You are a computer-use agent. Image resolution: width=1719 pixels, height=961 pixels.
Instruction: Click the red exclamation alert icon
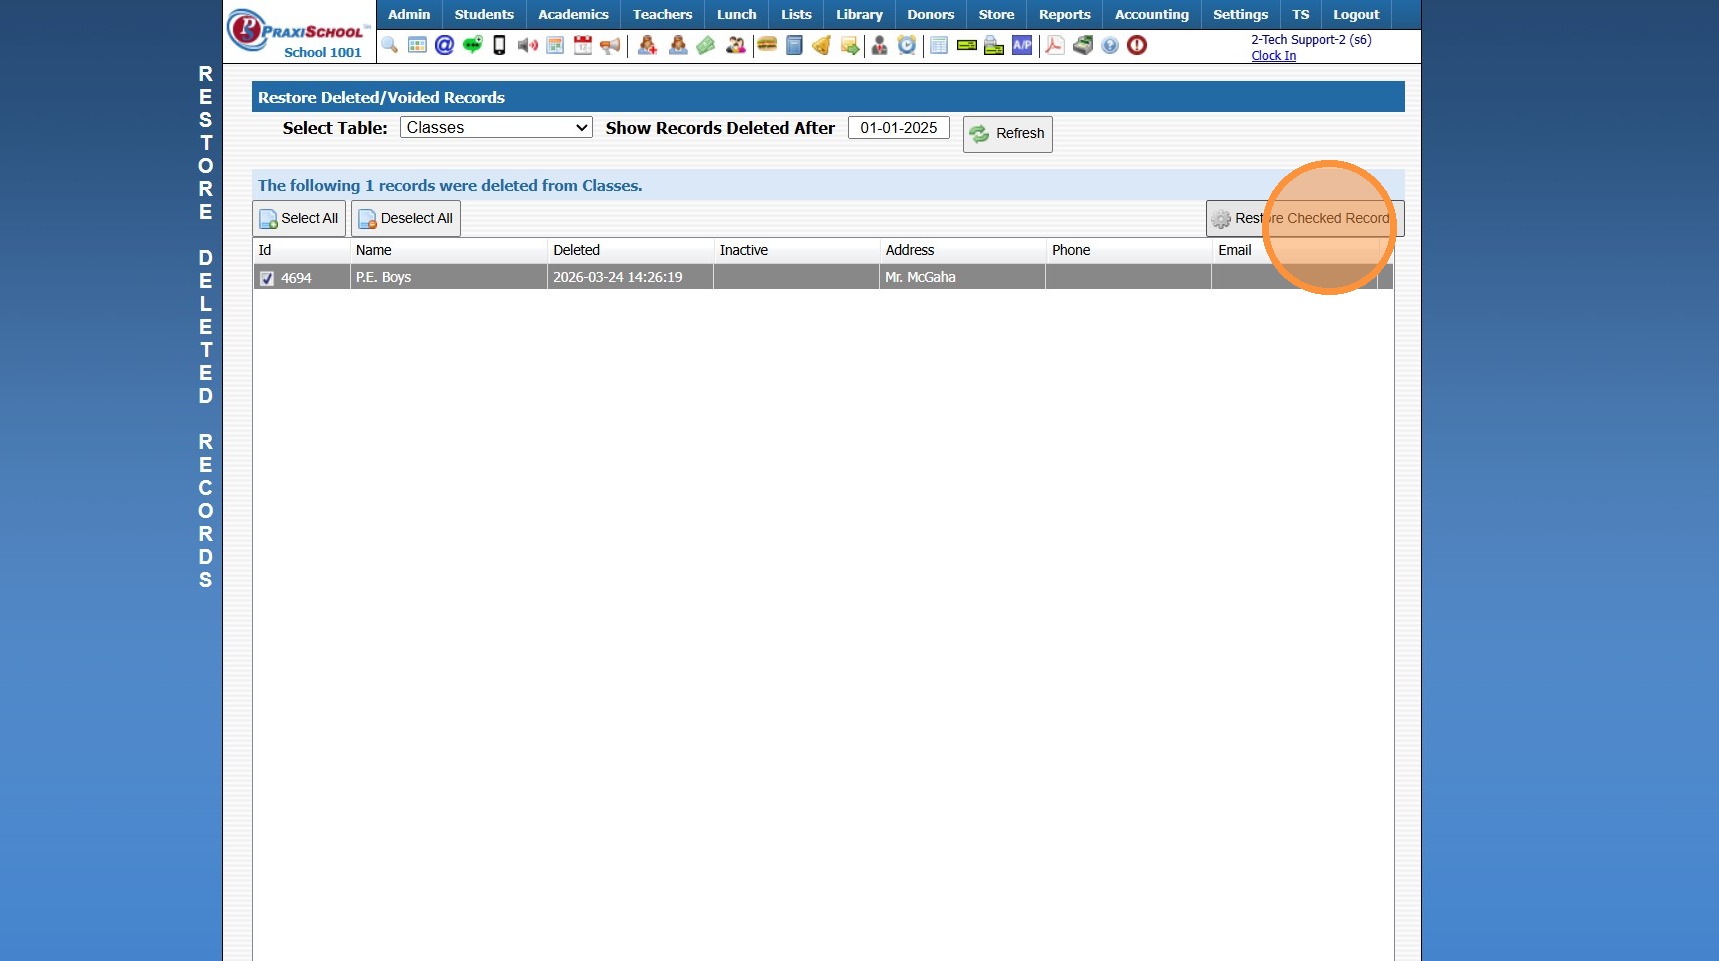[x=1137, y=45]
